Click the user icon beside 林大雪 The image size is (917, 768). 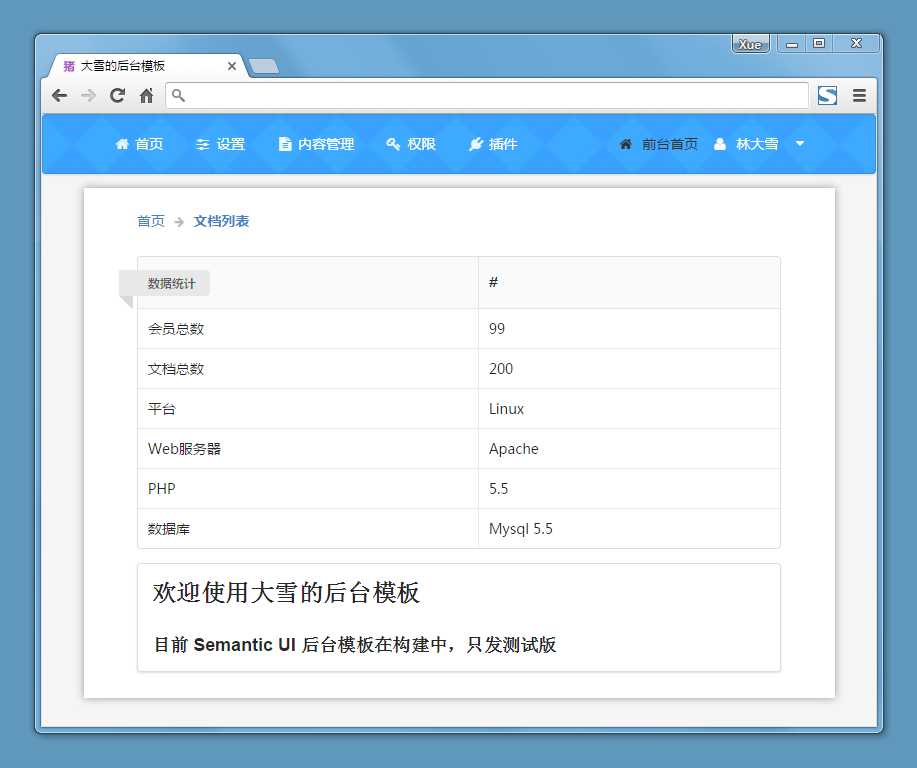[x=720, y=144]
